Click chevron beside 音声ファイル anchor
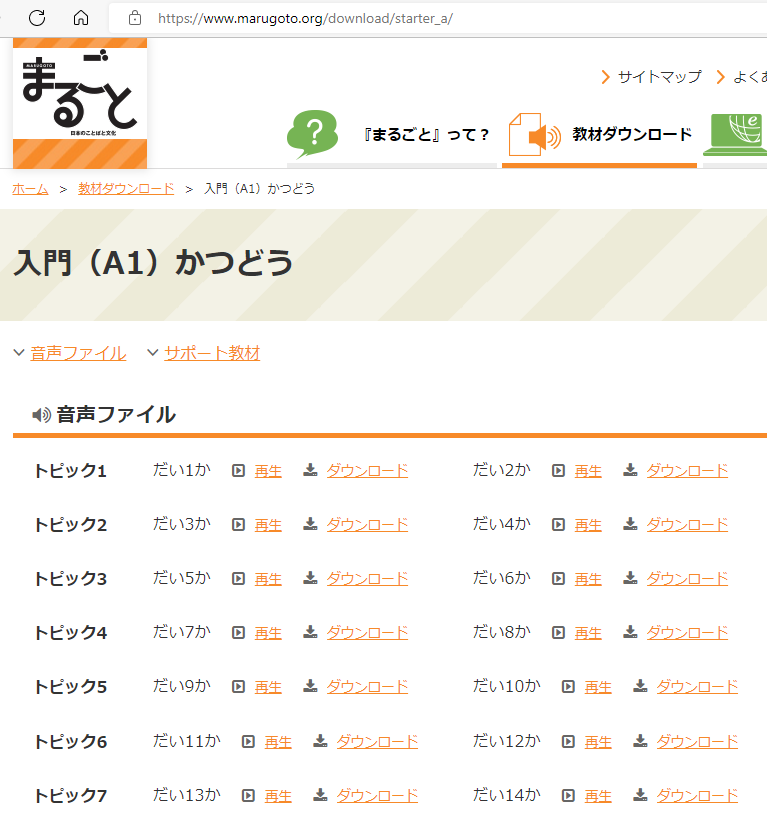This screenshot has width=767, height=838. tap(19, 353)
